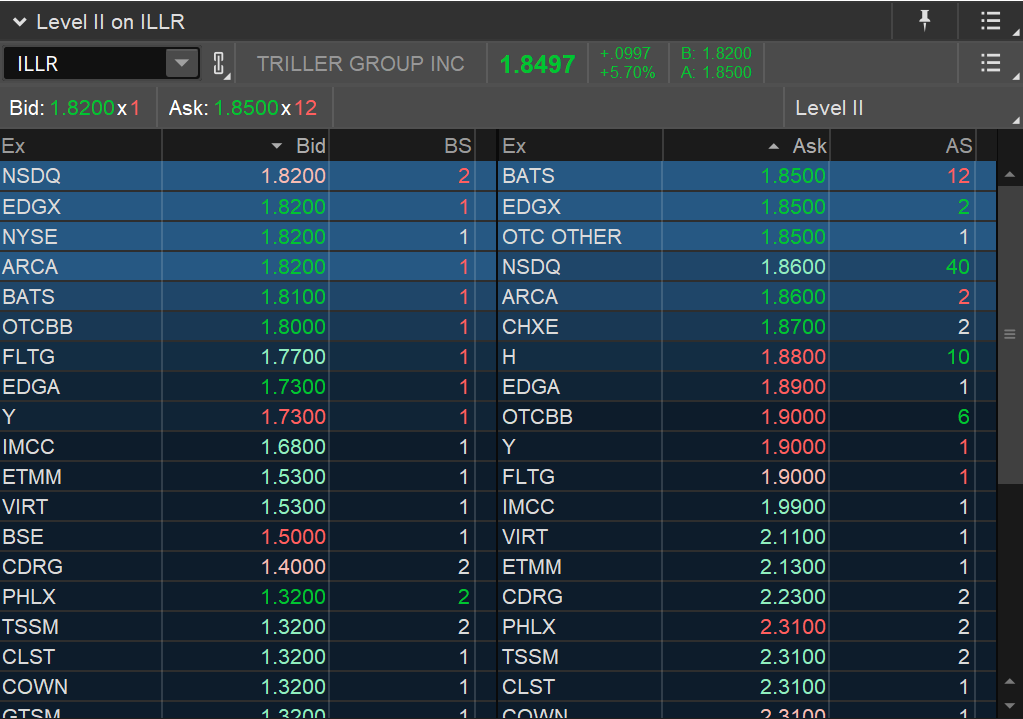Click the Ask 1.8500 x 12 summary

click(243, 108)
